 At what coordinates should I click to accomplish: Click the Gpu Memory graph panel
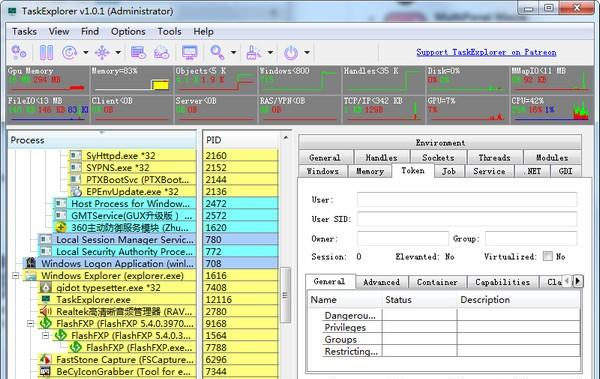47,80
